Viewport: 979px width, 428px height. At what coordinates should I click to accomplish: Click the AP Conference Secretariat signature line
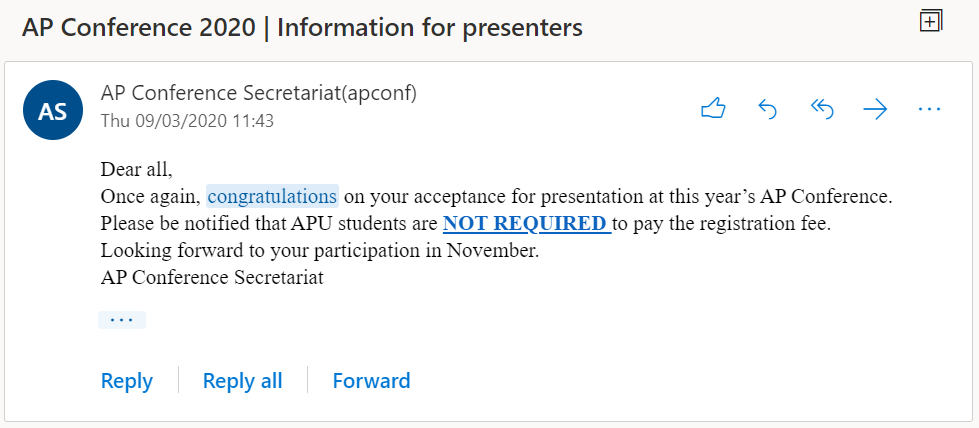(212, 277)
